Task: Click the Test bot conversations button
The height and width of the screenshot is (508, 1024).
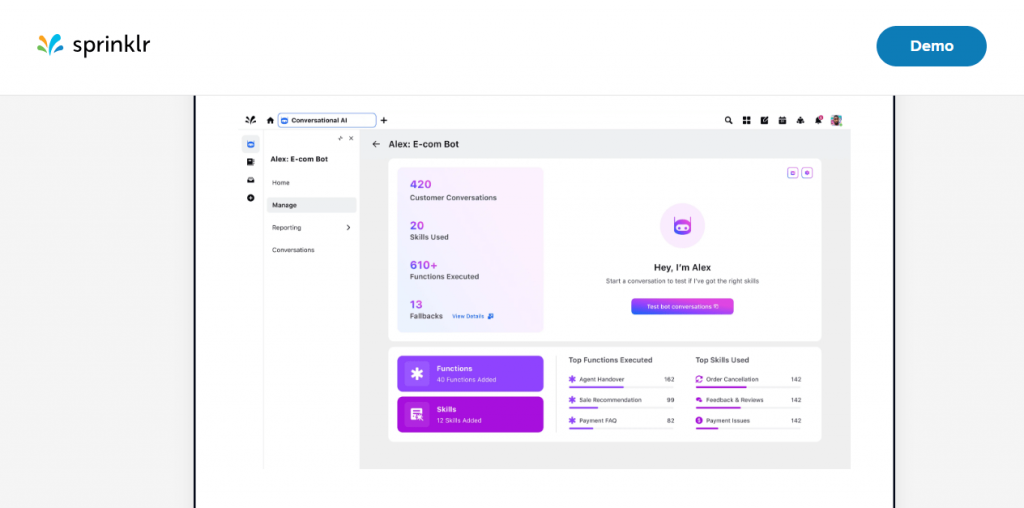Action: click(682, 306)
